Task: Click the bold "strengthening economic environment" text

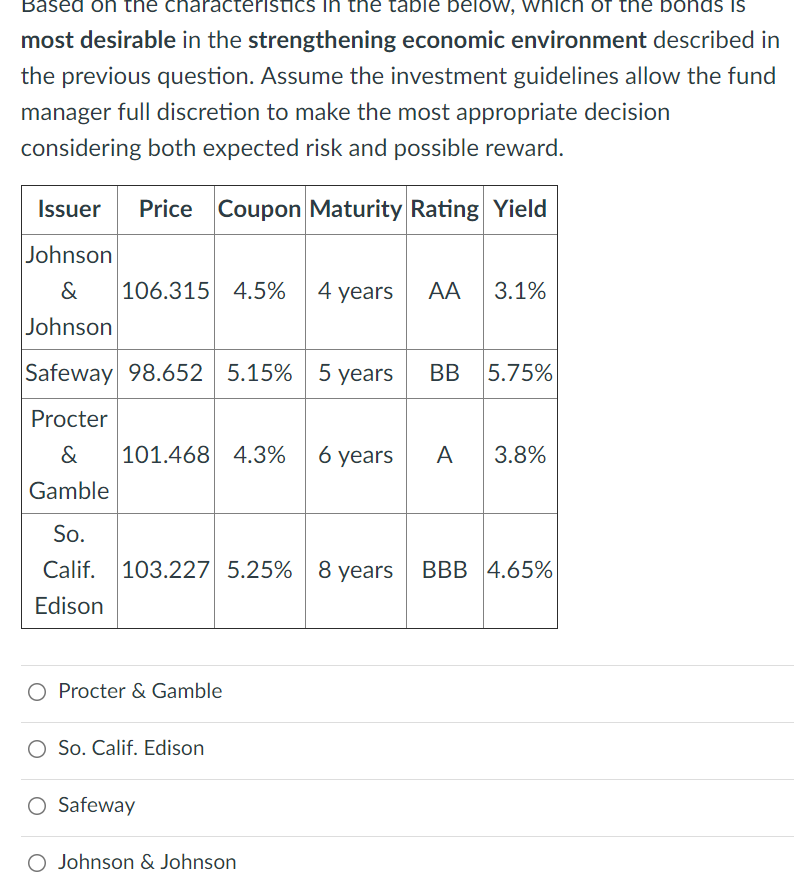Action: point(447,40)
